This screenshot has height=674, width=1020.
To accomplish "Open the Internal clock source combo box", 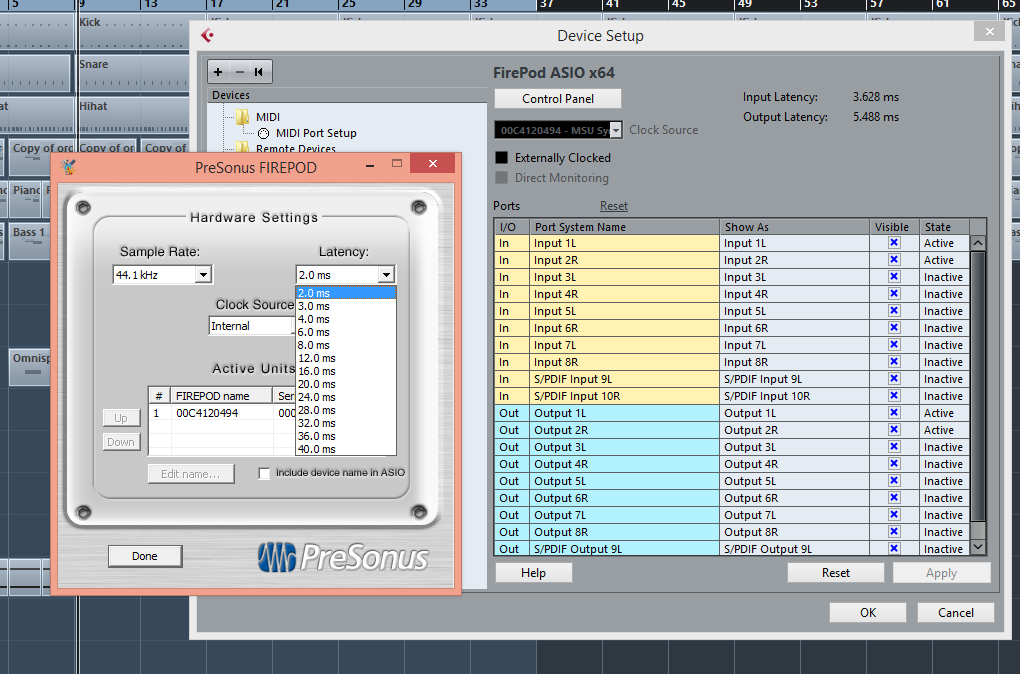I will (x=252, y=326).
